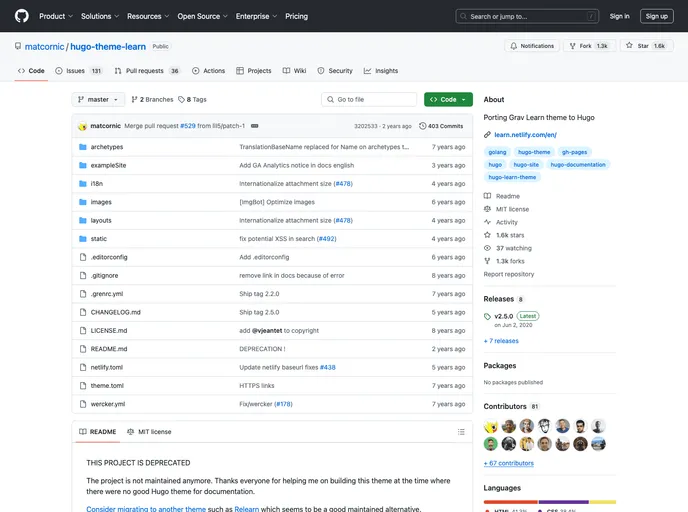Click Report repository link

(x=509, y=274)
